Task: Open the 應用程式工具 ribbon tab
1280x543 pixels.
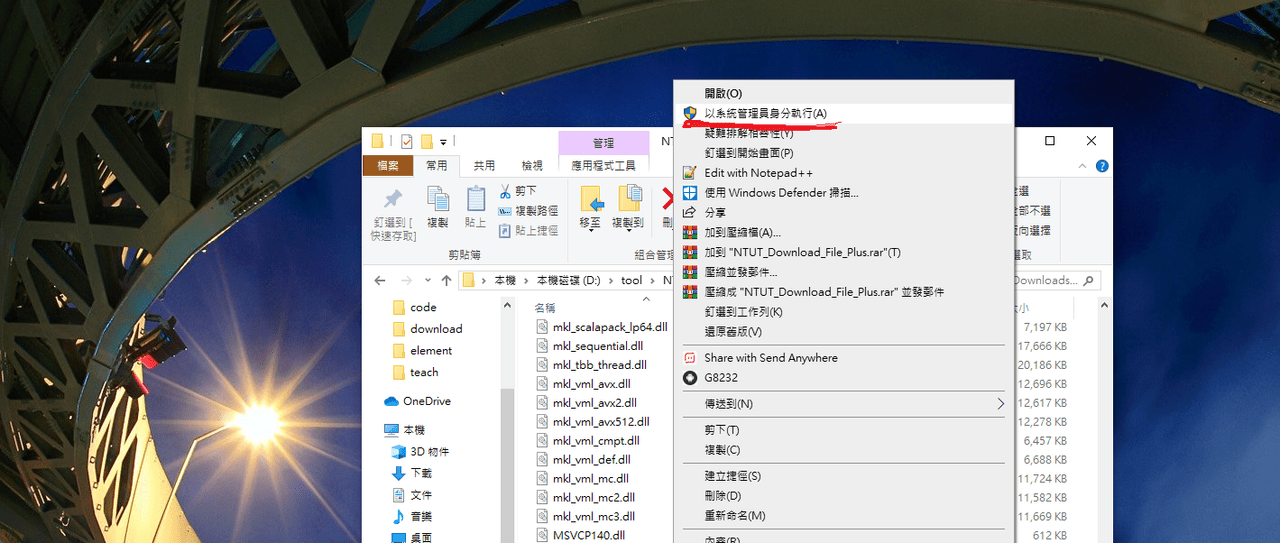Action: 603,166
